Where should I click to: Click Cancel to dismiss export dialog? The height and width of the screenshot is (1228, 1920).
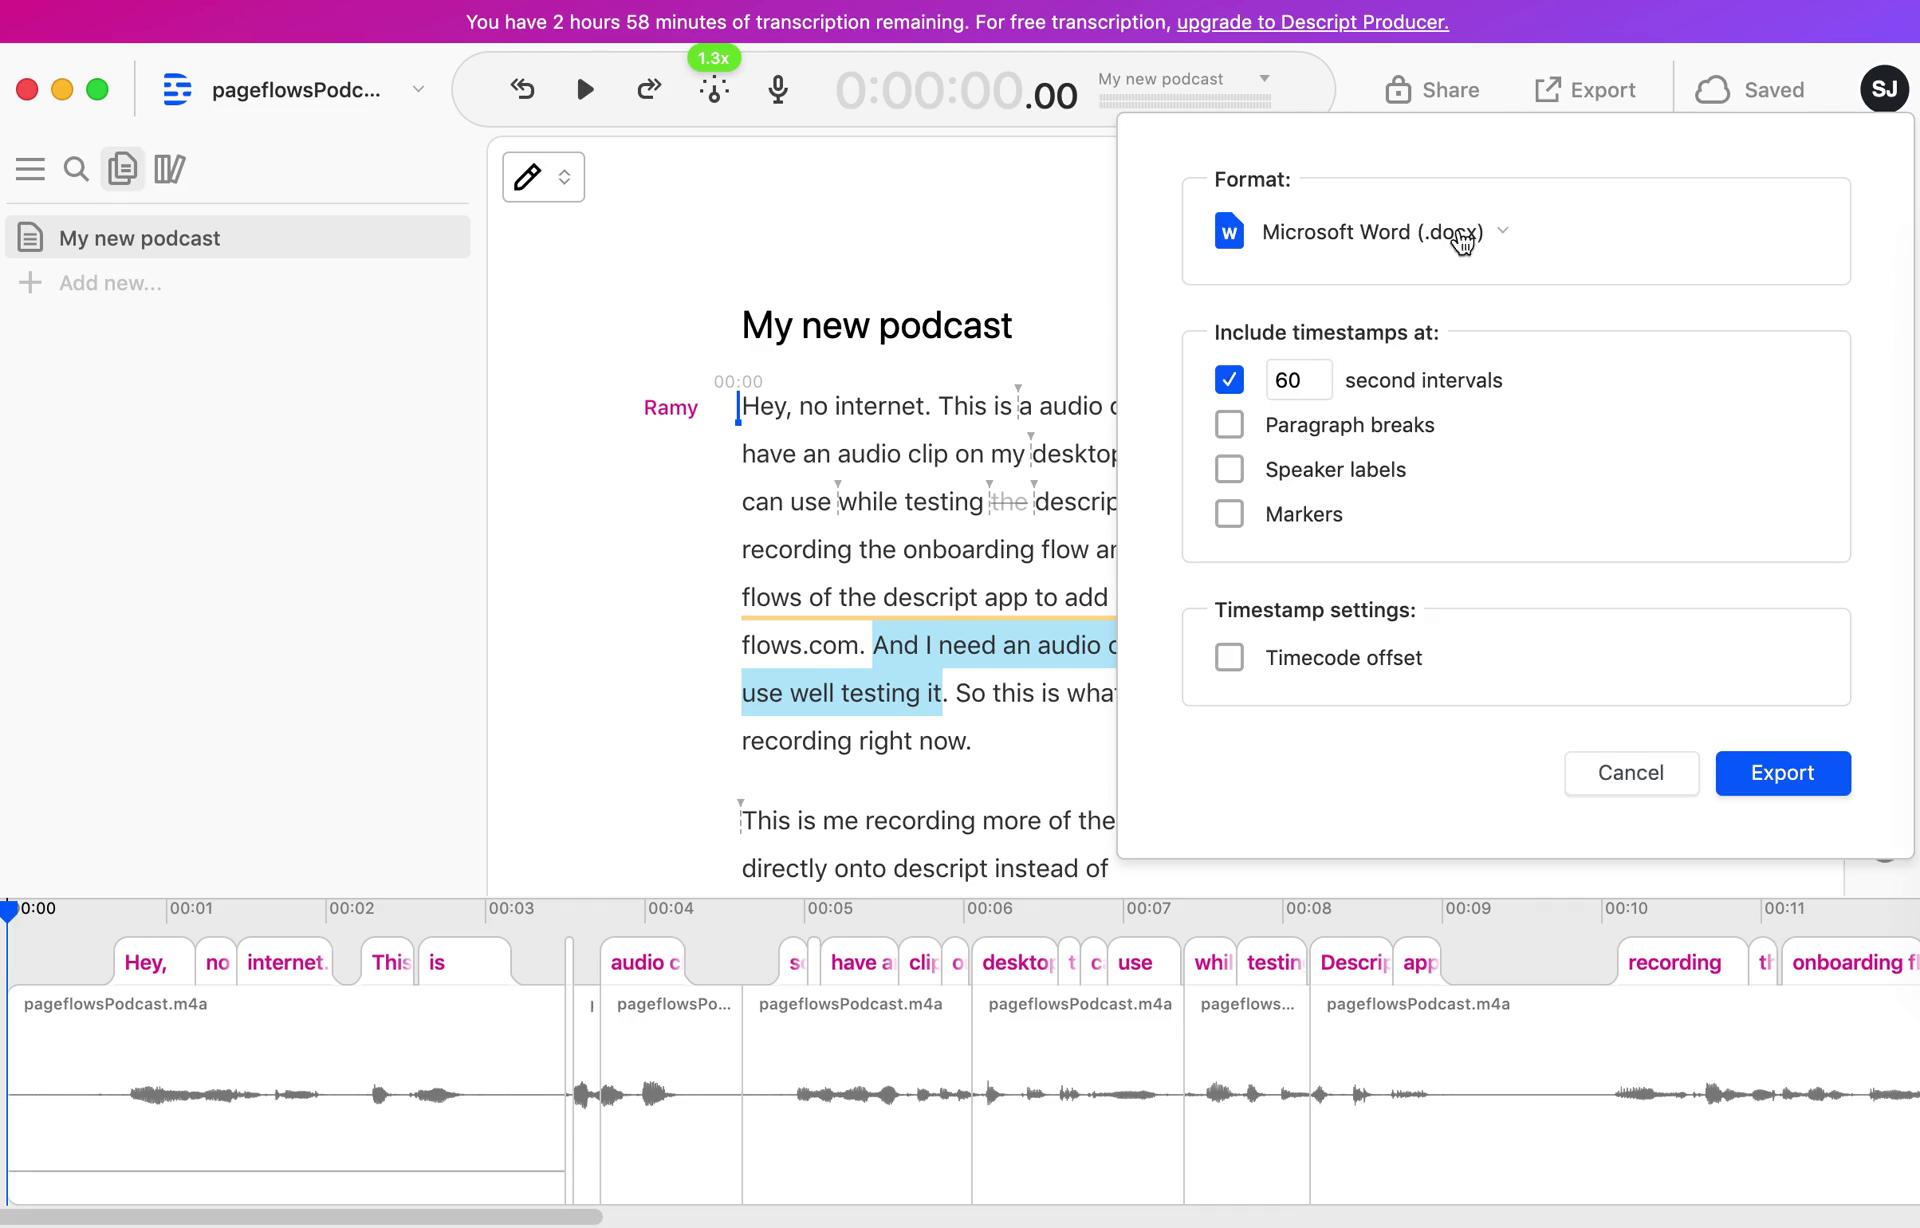coord(1630,772)
